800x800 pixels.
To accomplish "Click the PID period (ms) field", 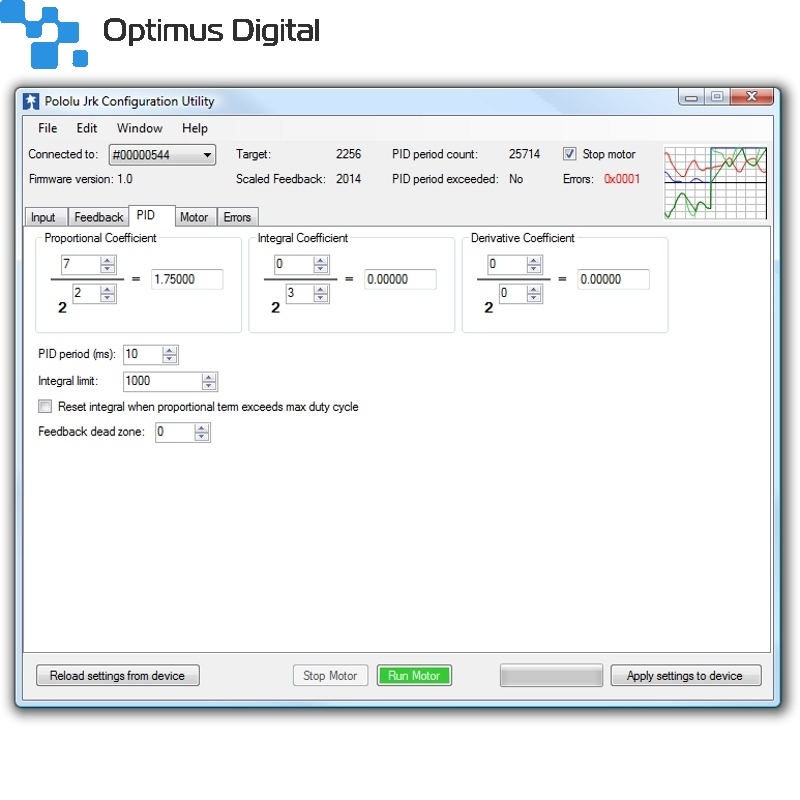I will tap(142, 354).
